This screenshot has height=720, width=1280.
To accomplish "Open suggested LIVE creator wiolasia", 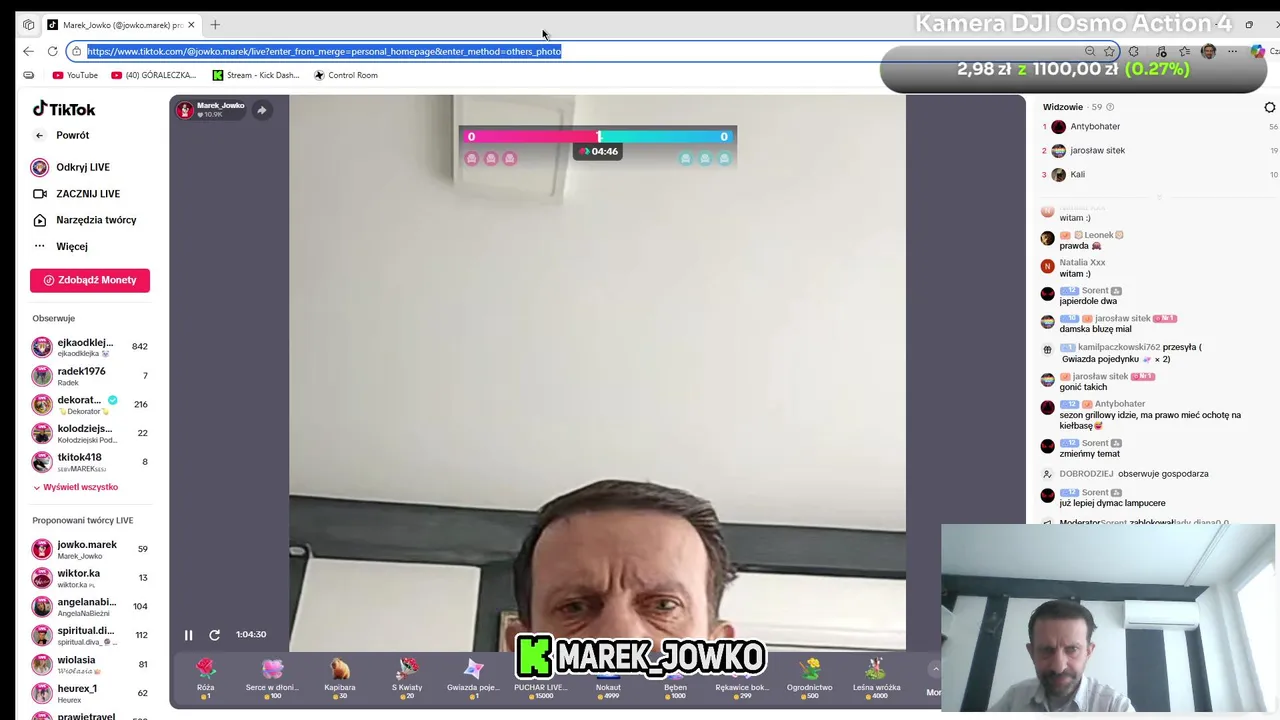I will [x=90, y=664].
